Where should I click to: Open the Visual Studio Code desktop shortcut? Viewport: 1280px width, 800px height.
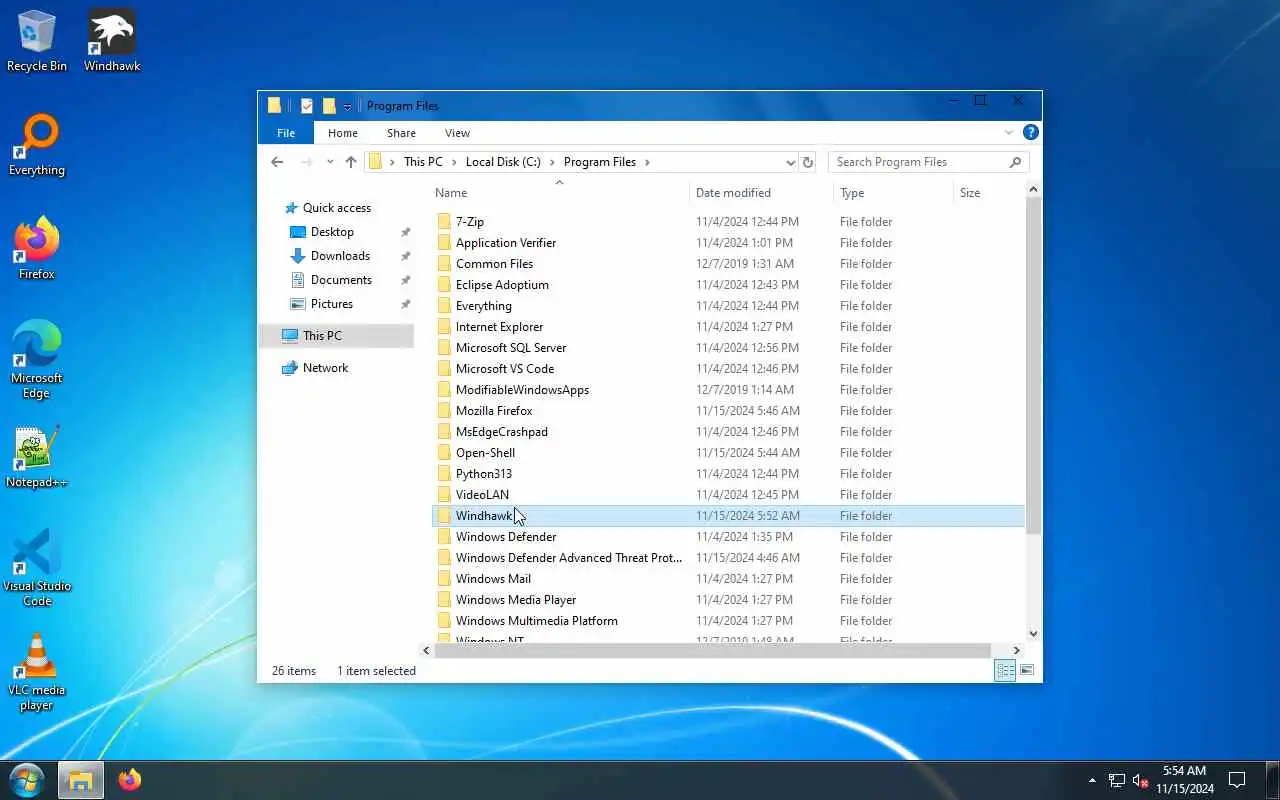(x=37, y=568)
